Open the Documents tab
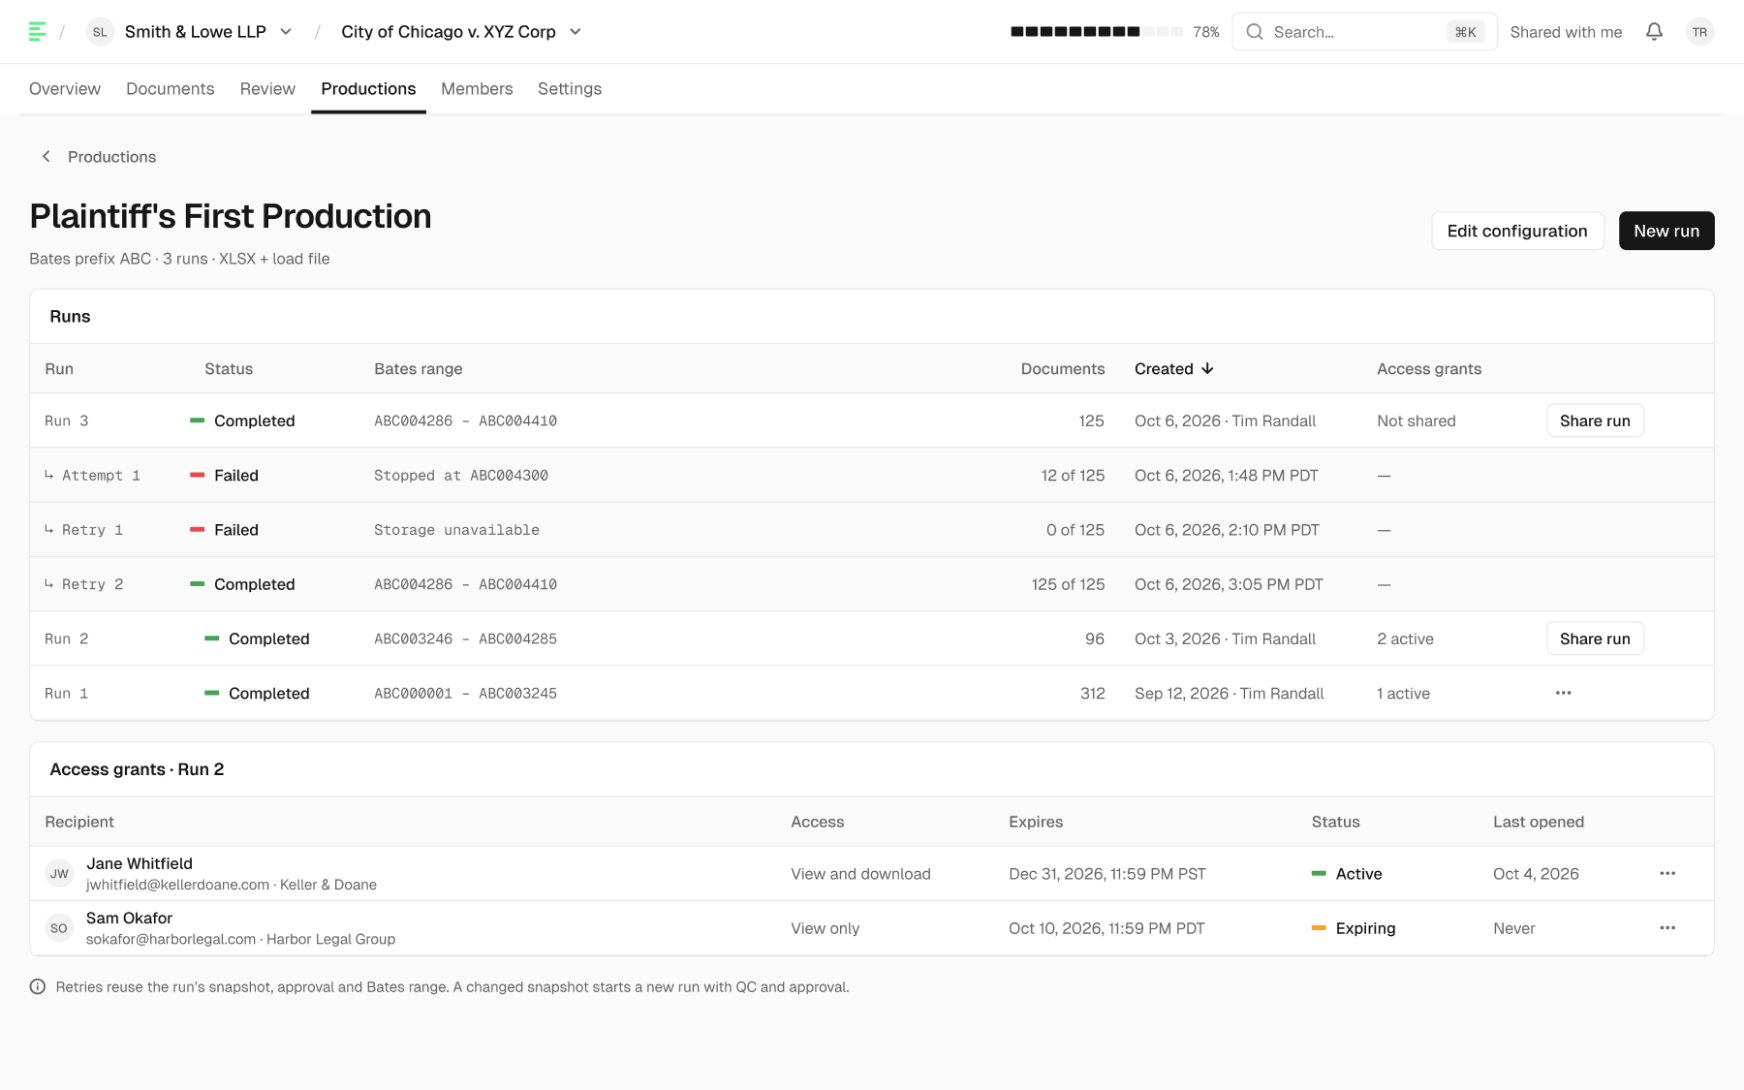This screenshot has width=1744, height=1090. (x=170, y=89)
